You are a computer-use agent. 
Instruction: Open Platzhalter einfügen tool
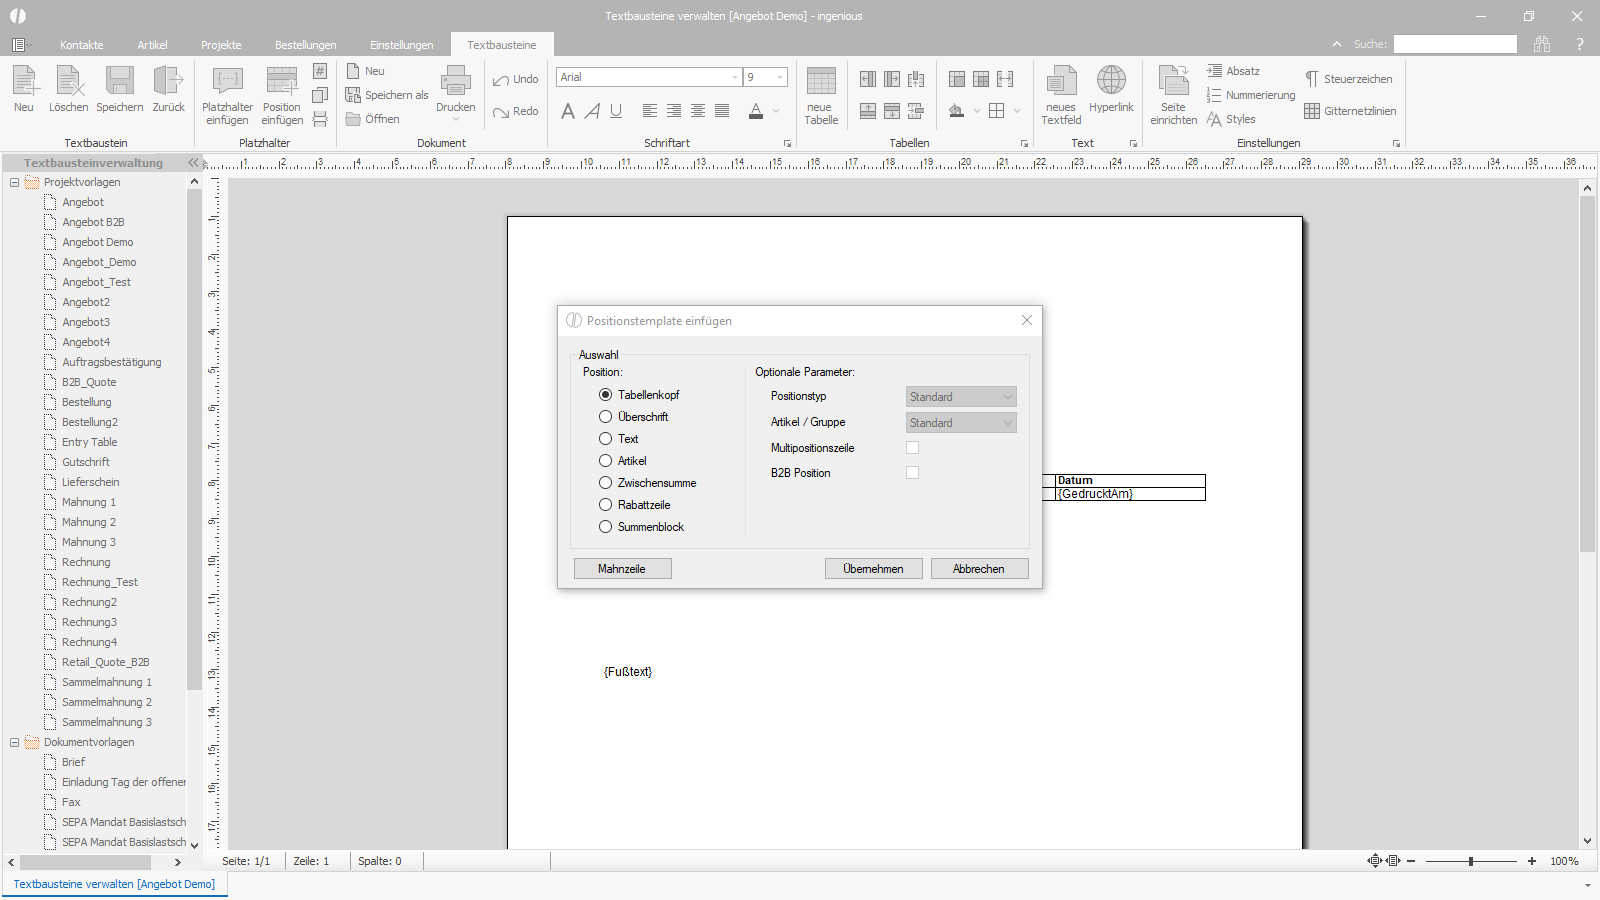228,96
